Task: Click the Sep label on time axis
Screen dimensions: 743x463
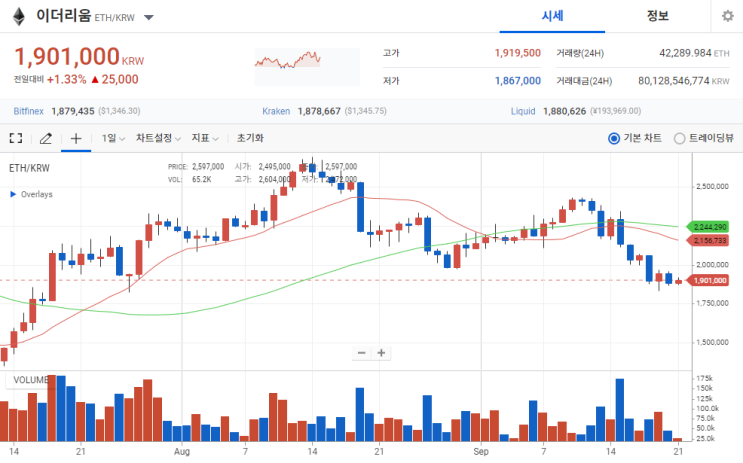Action: pos(481,451)
